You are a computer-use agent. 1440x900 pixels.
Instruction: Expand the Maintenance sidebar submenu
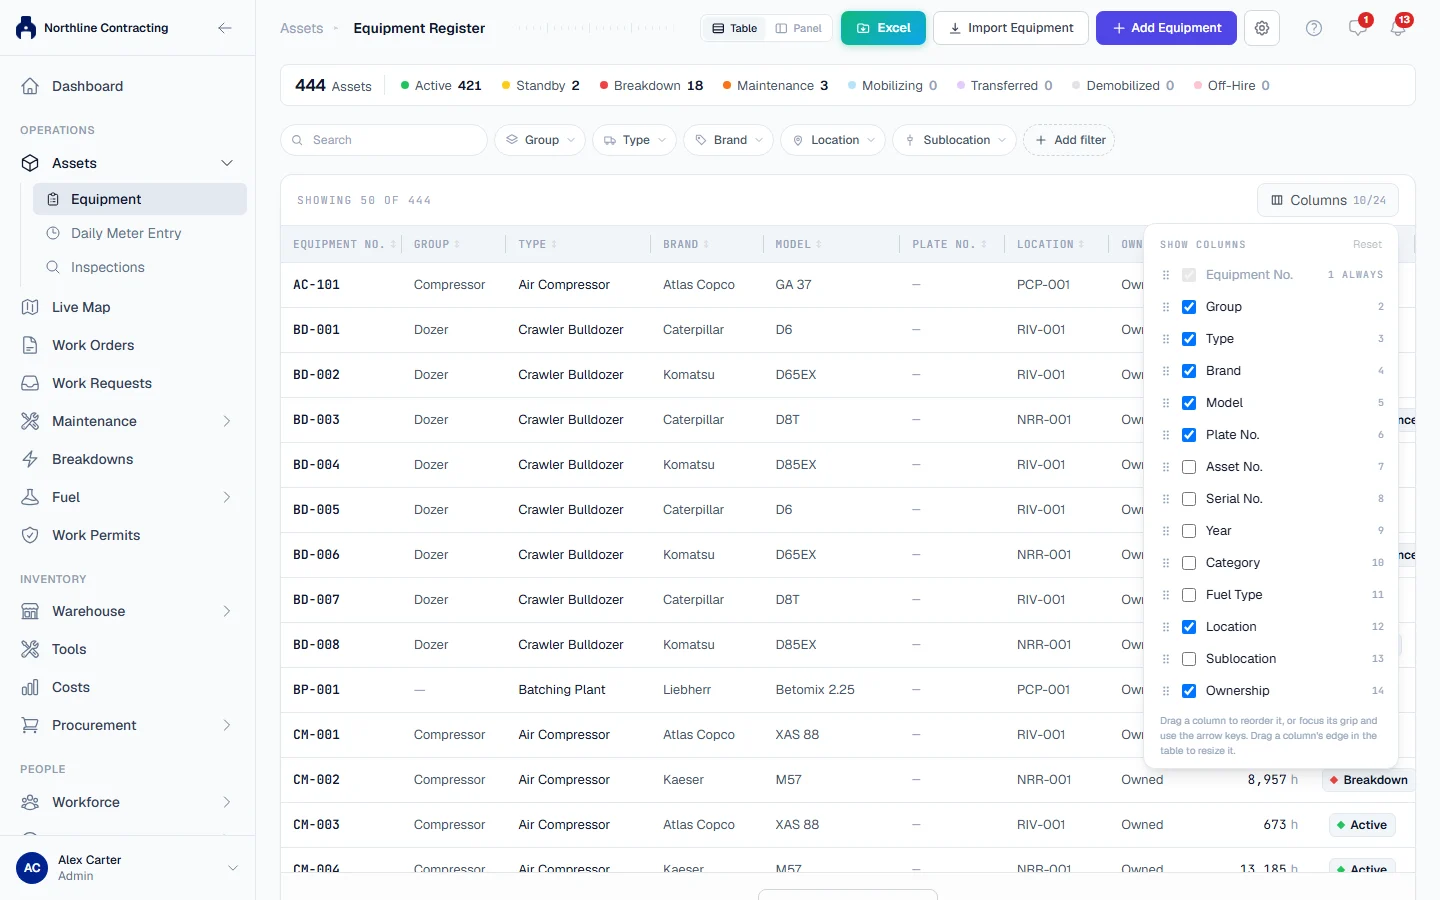(x=227, y=421)
